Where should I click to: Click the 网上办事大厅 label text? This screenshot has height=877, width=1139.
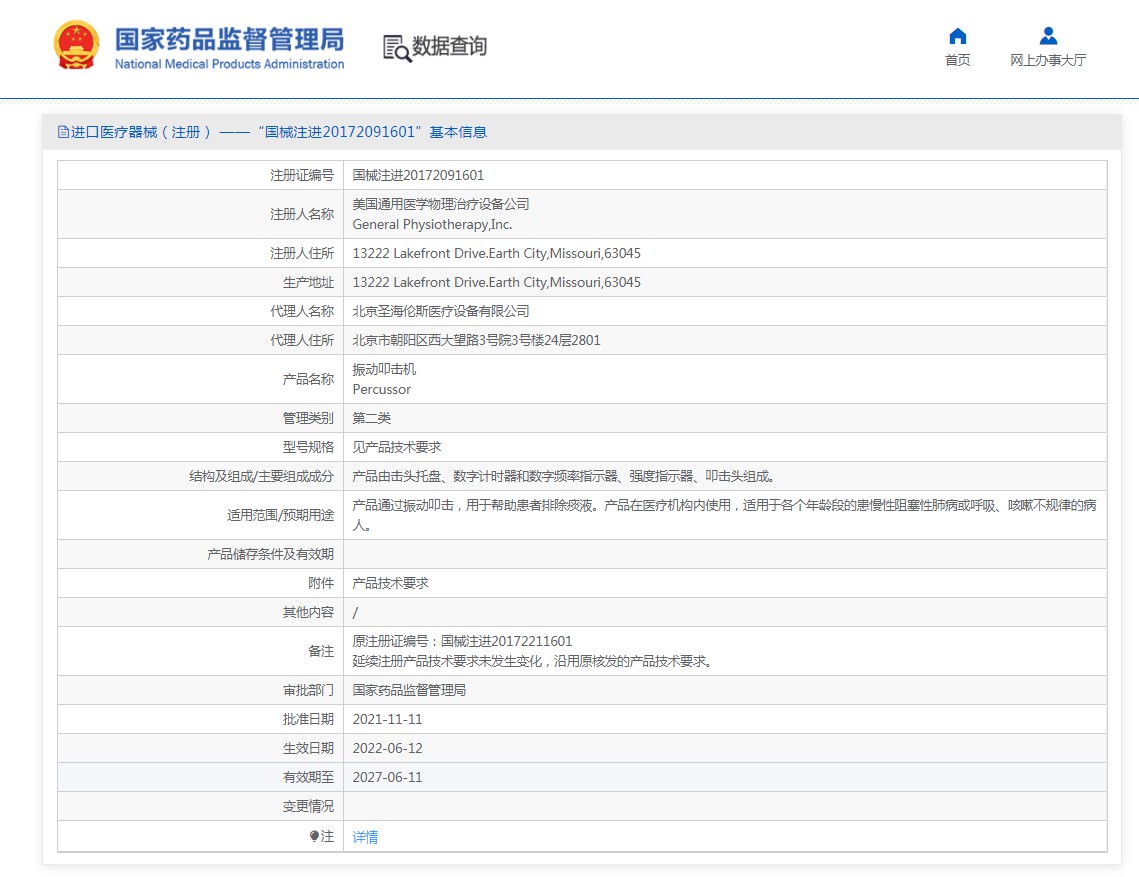(1047, 60)
